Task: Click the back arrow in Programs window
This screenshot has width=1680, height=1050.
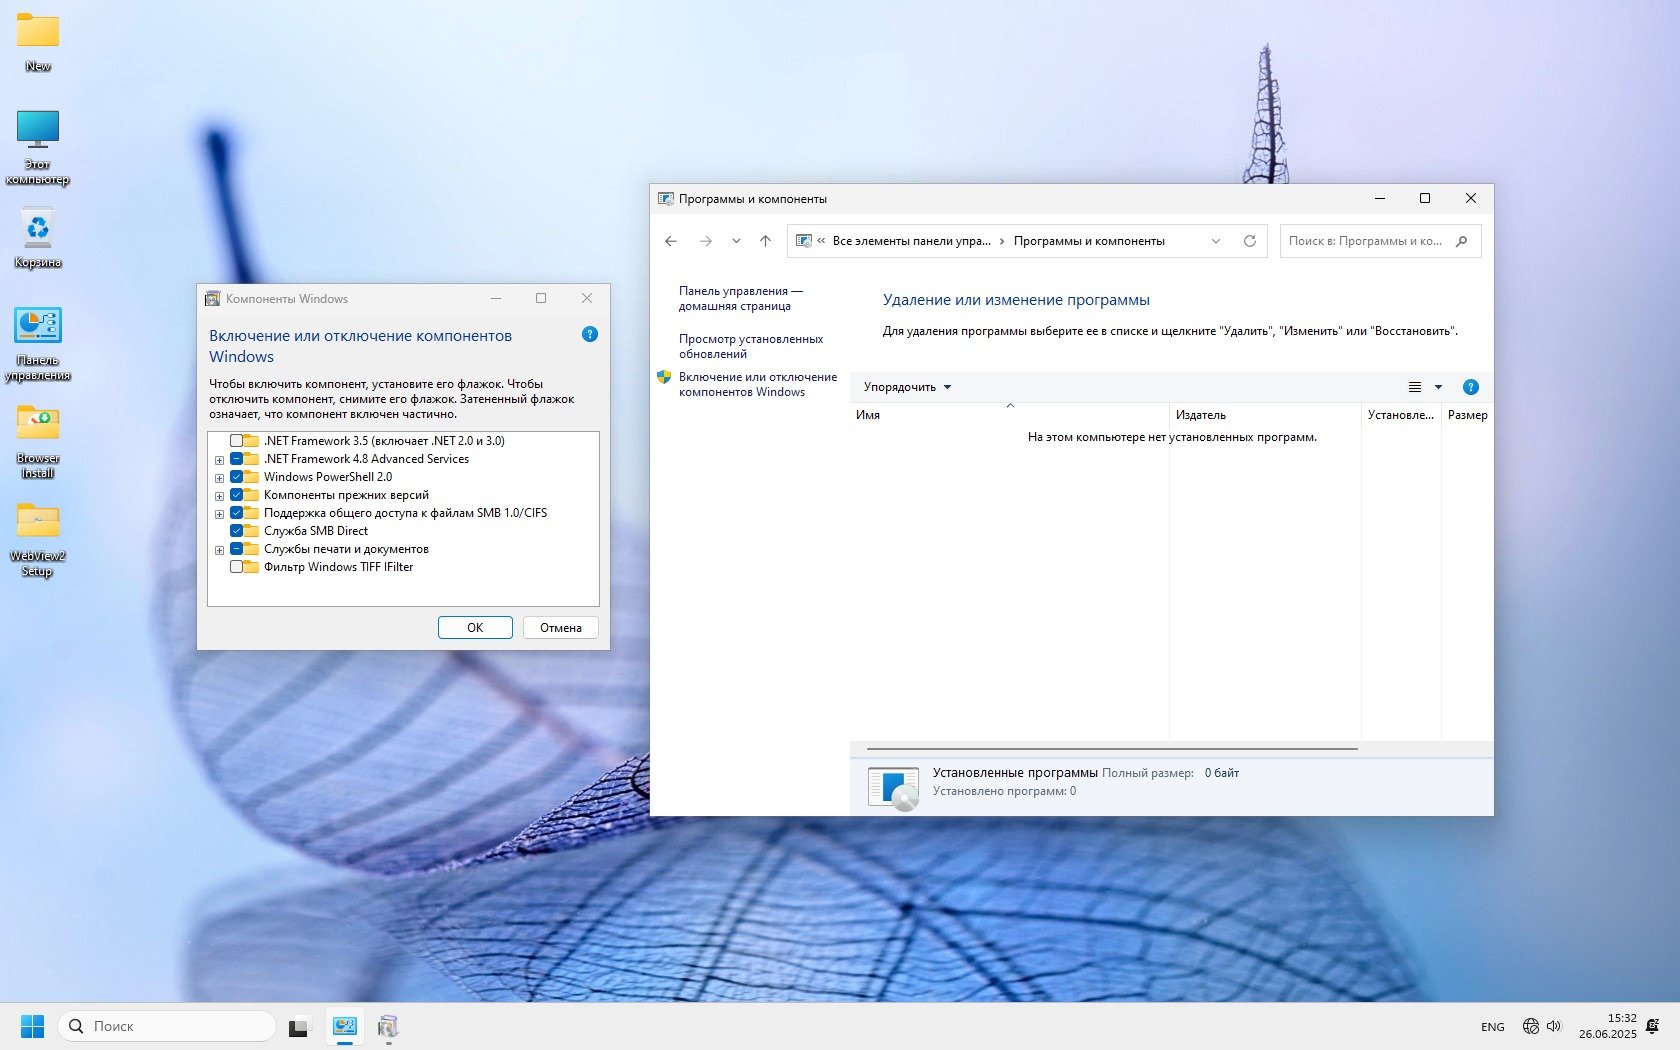Action: tap(671, 241)
